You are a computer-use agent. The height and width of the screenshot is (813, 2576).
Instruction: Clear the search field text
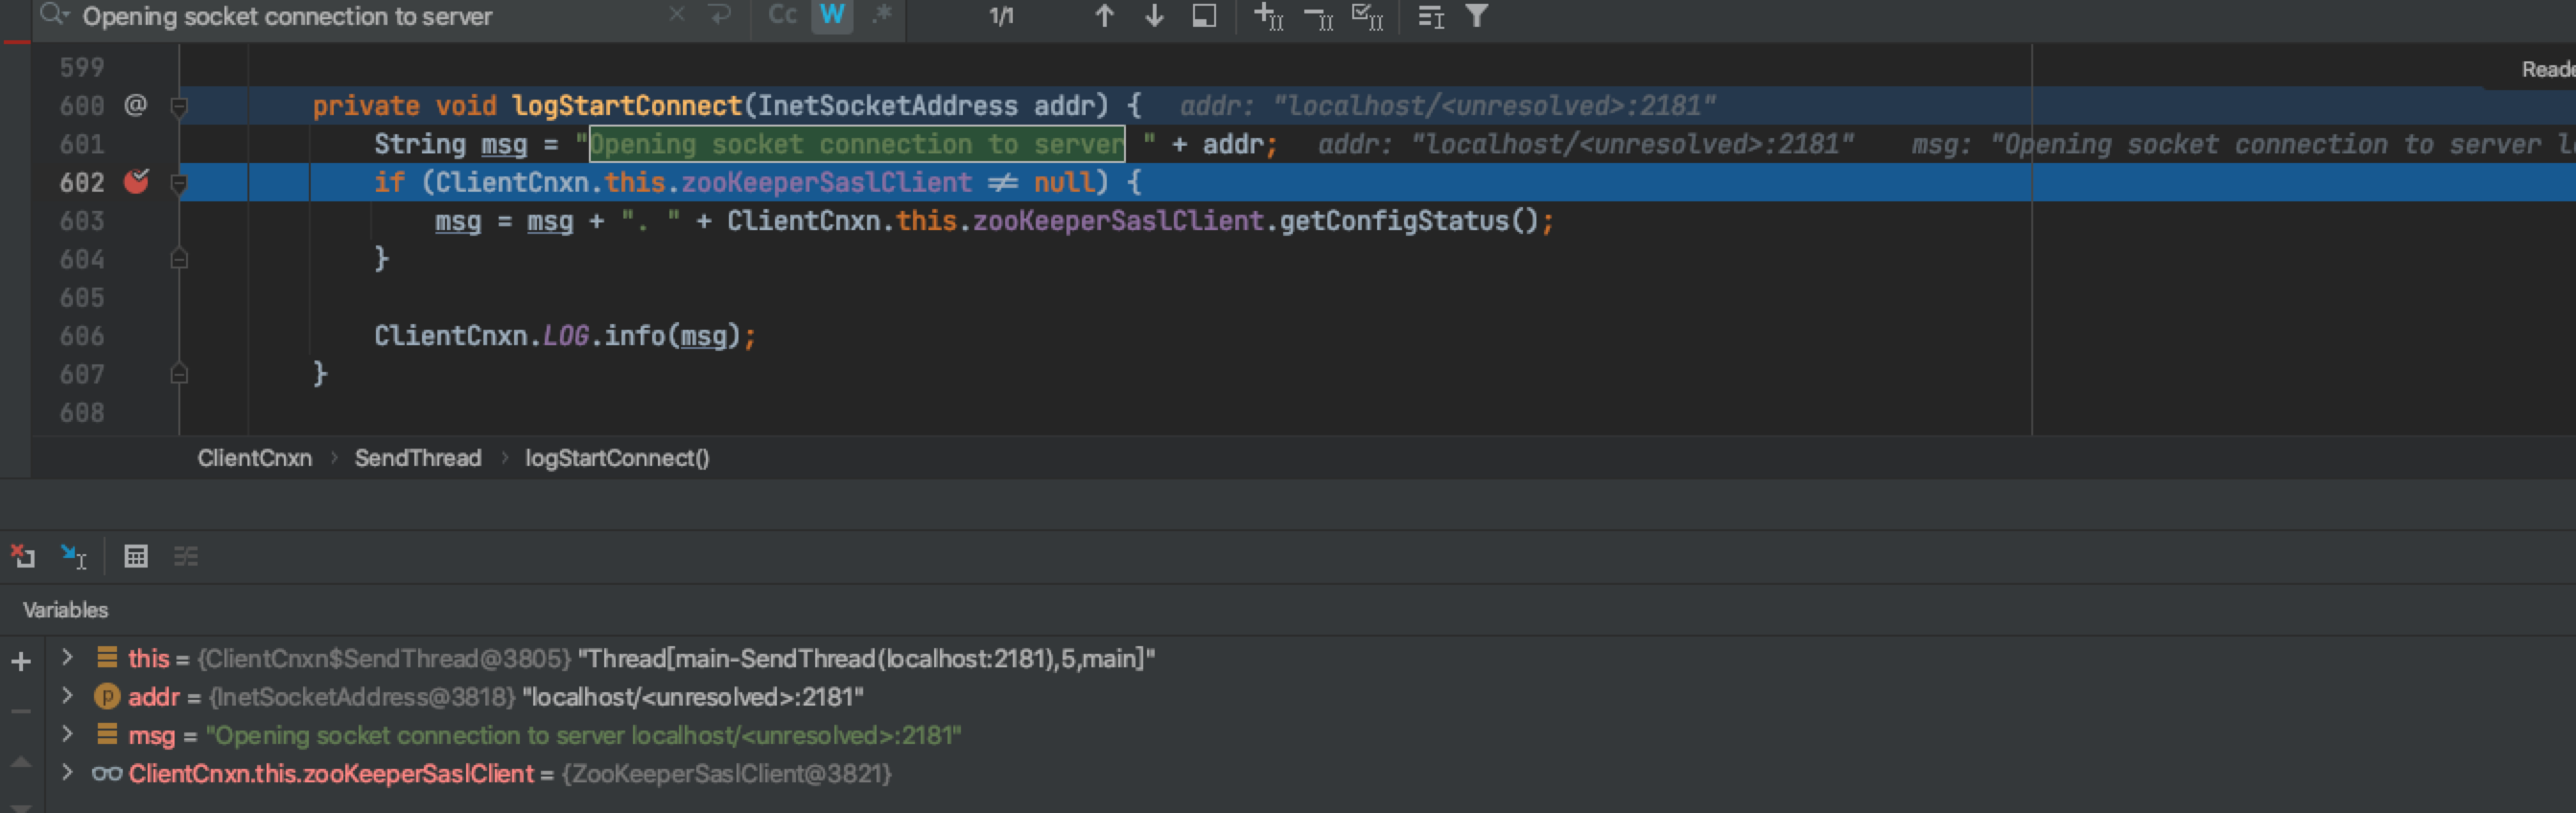tap(677, 15)
